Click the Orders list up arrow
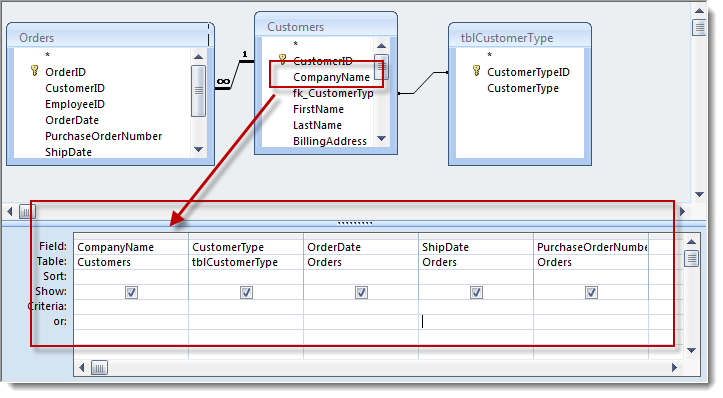 click(x=198, y=57)
